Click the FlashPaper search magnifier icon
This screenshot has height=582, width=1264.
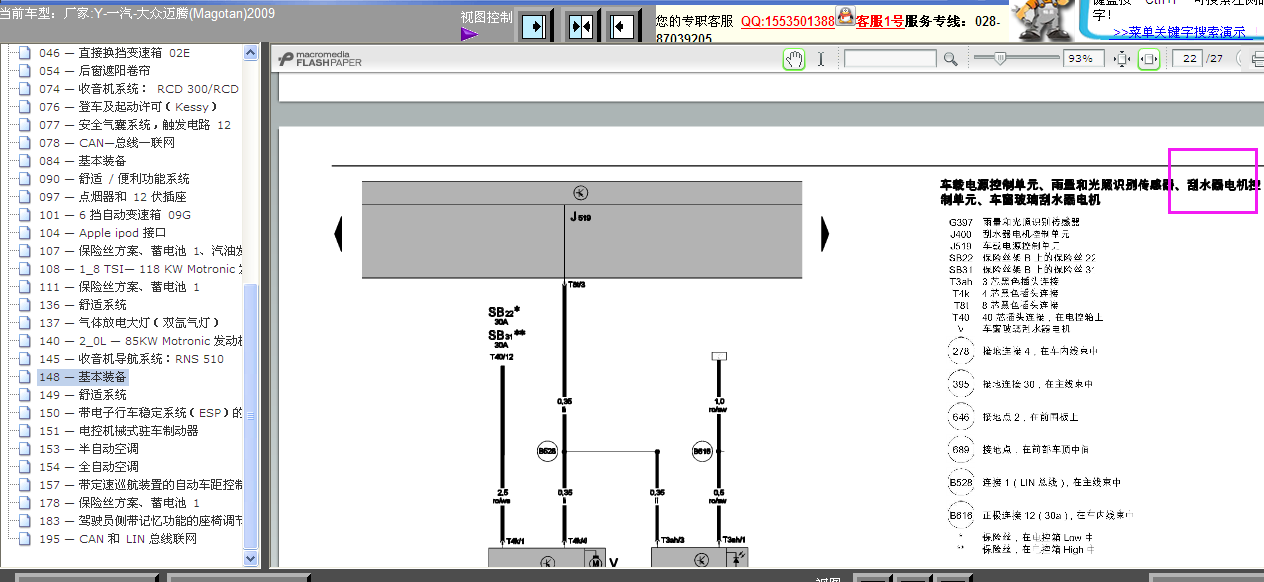[x=950, y=59]
